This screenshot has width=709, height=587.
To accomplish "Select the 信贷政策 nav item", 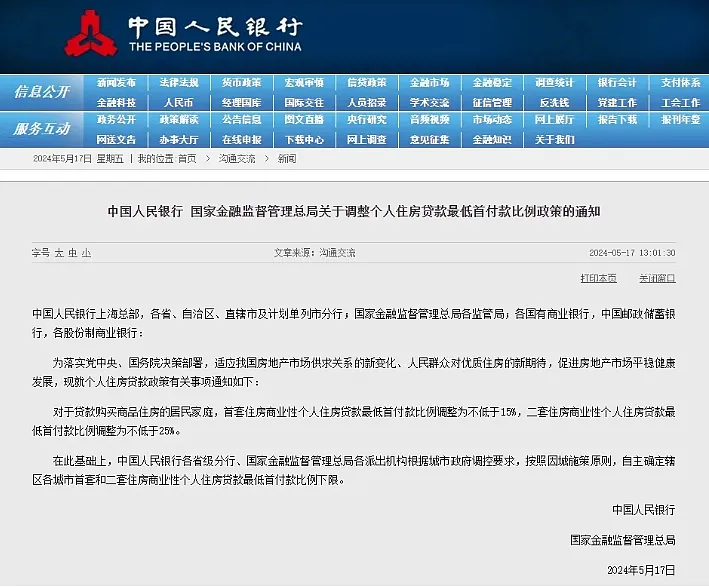I will point(367,83).
